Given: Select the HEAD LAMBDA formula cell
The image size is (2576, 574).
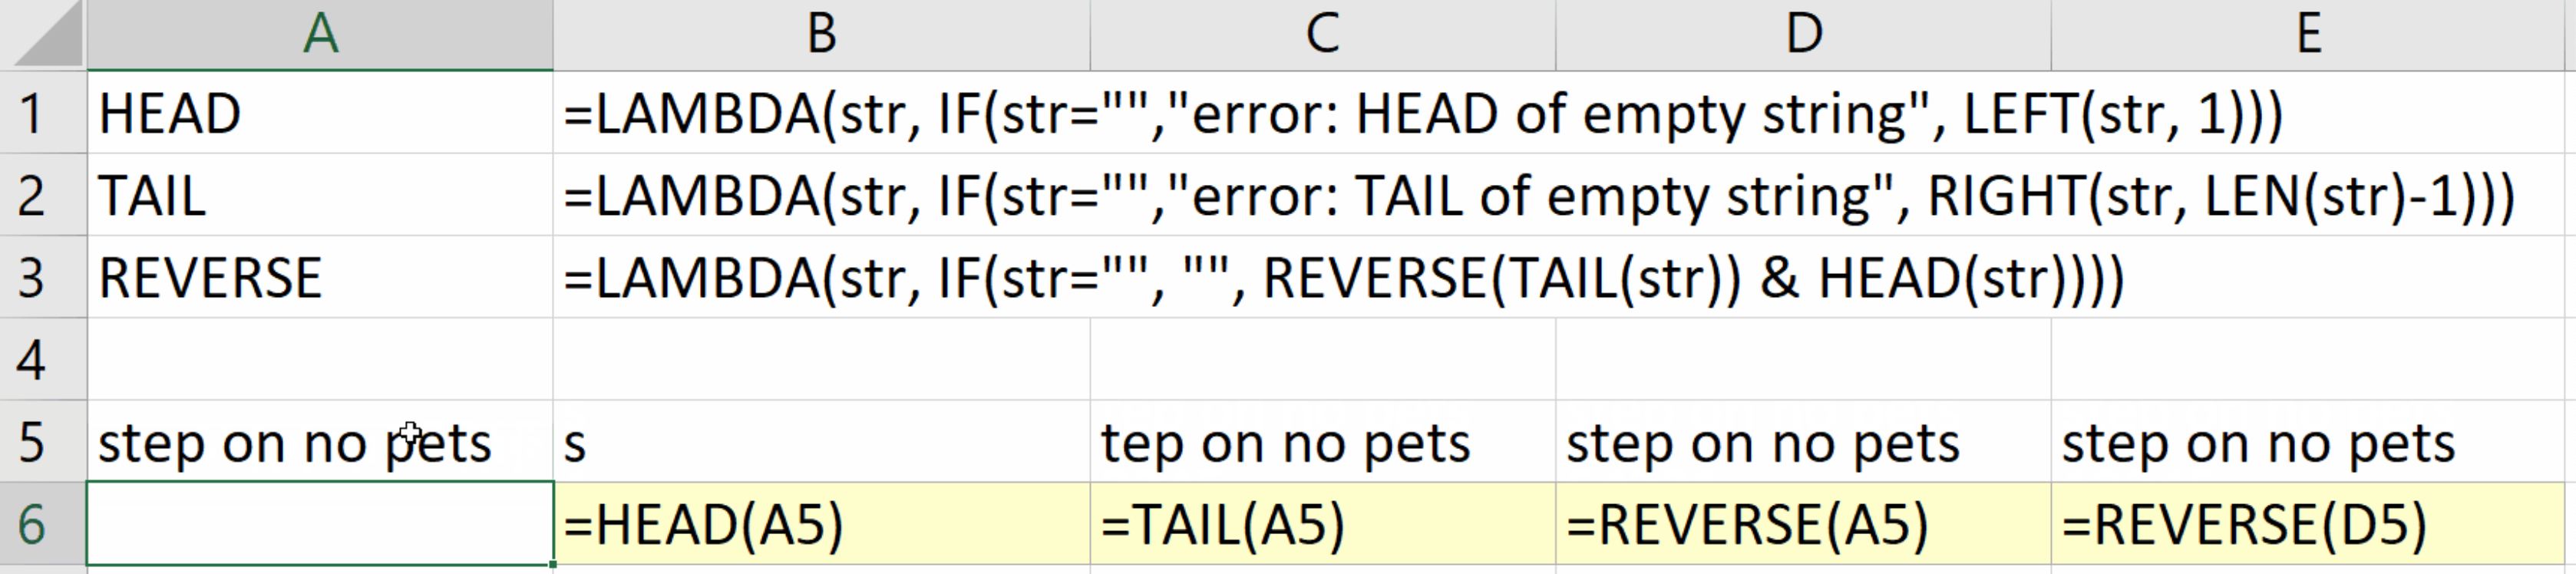Looking at the screenshot, I should coord(820,113).
